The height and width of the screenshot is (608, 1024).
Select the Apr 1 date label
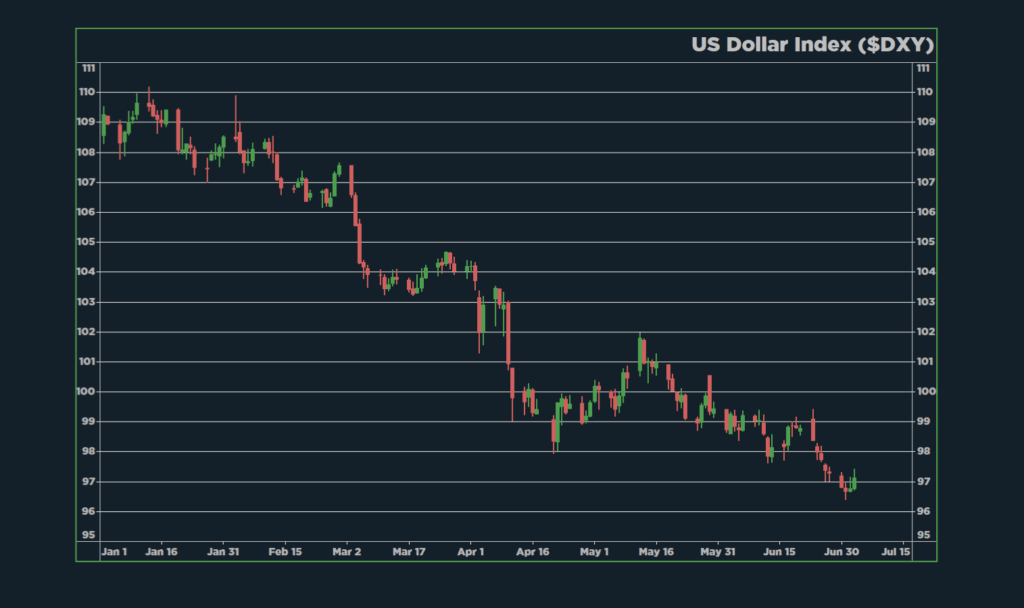coord(471,552)
